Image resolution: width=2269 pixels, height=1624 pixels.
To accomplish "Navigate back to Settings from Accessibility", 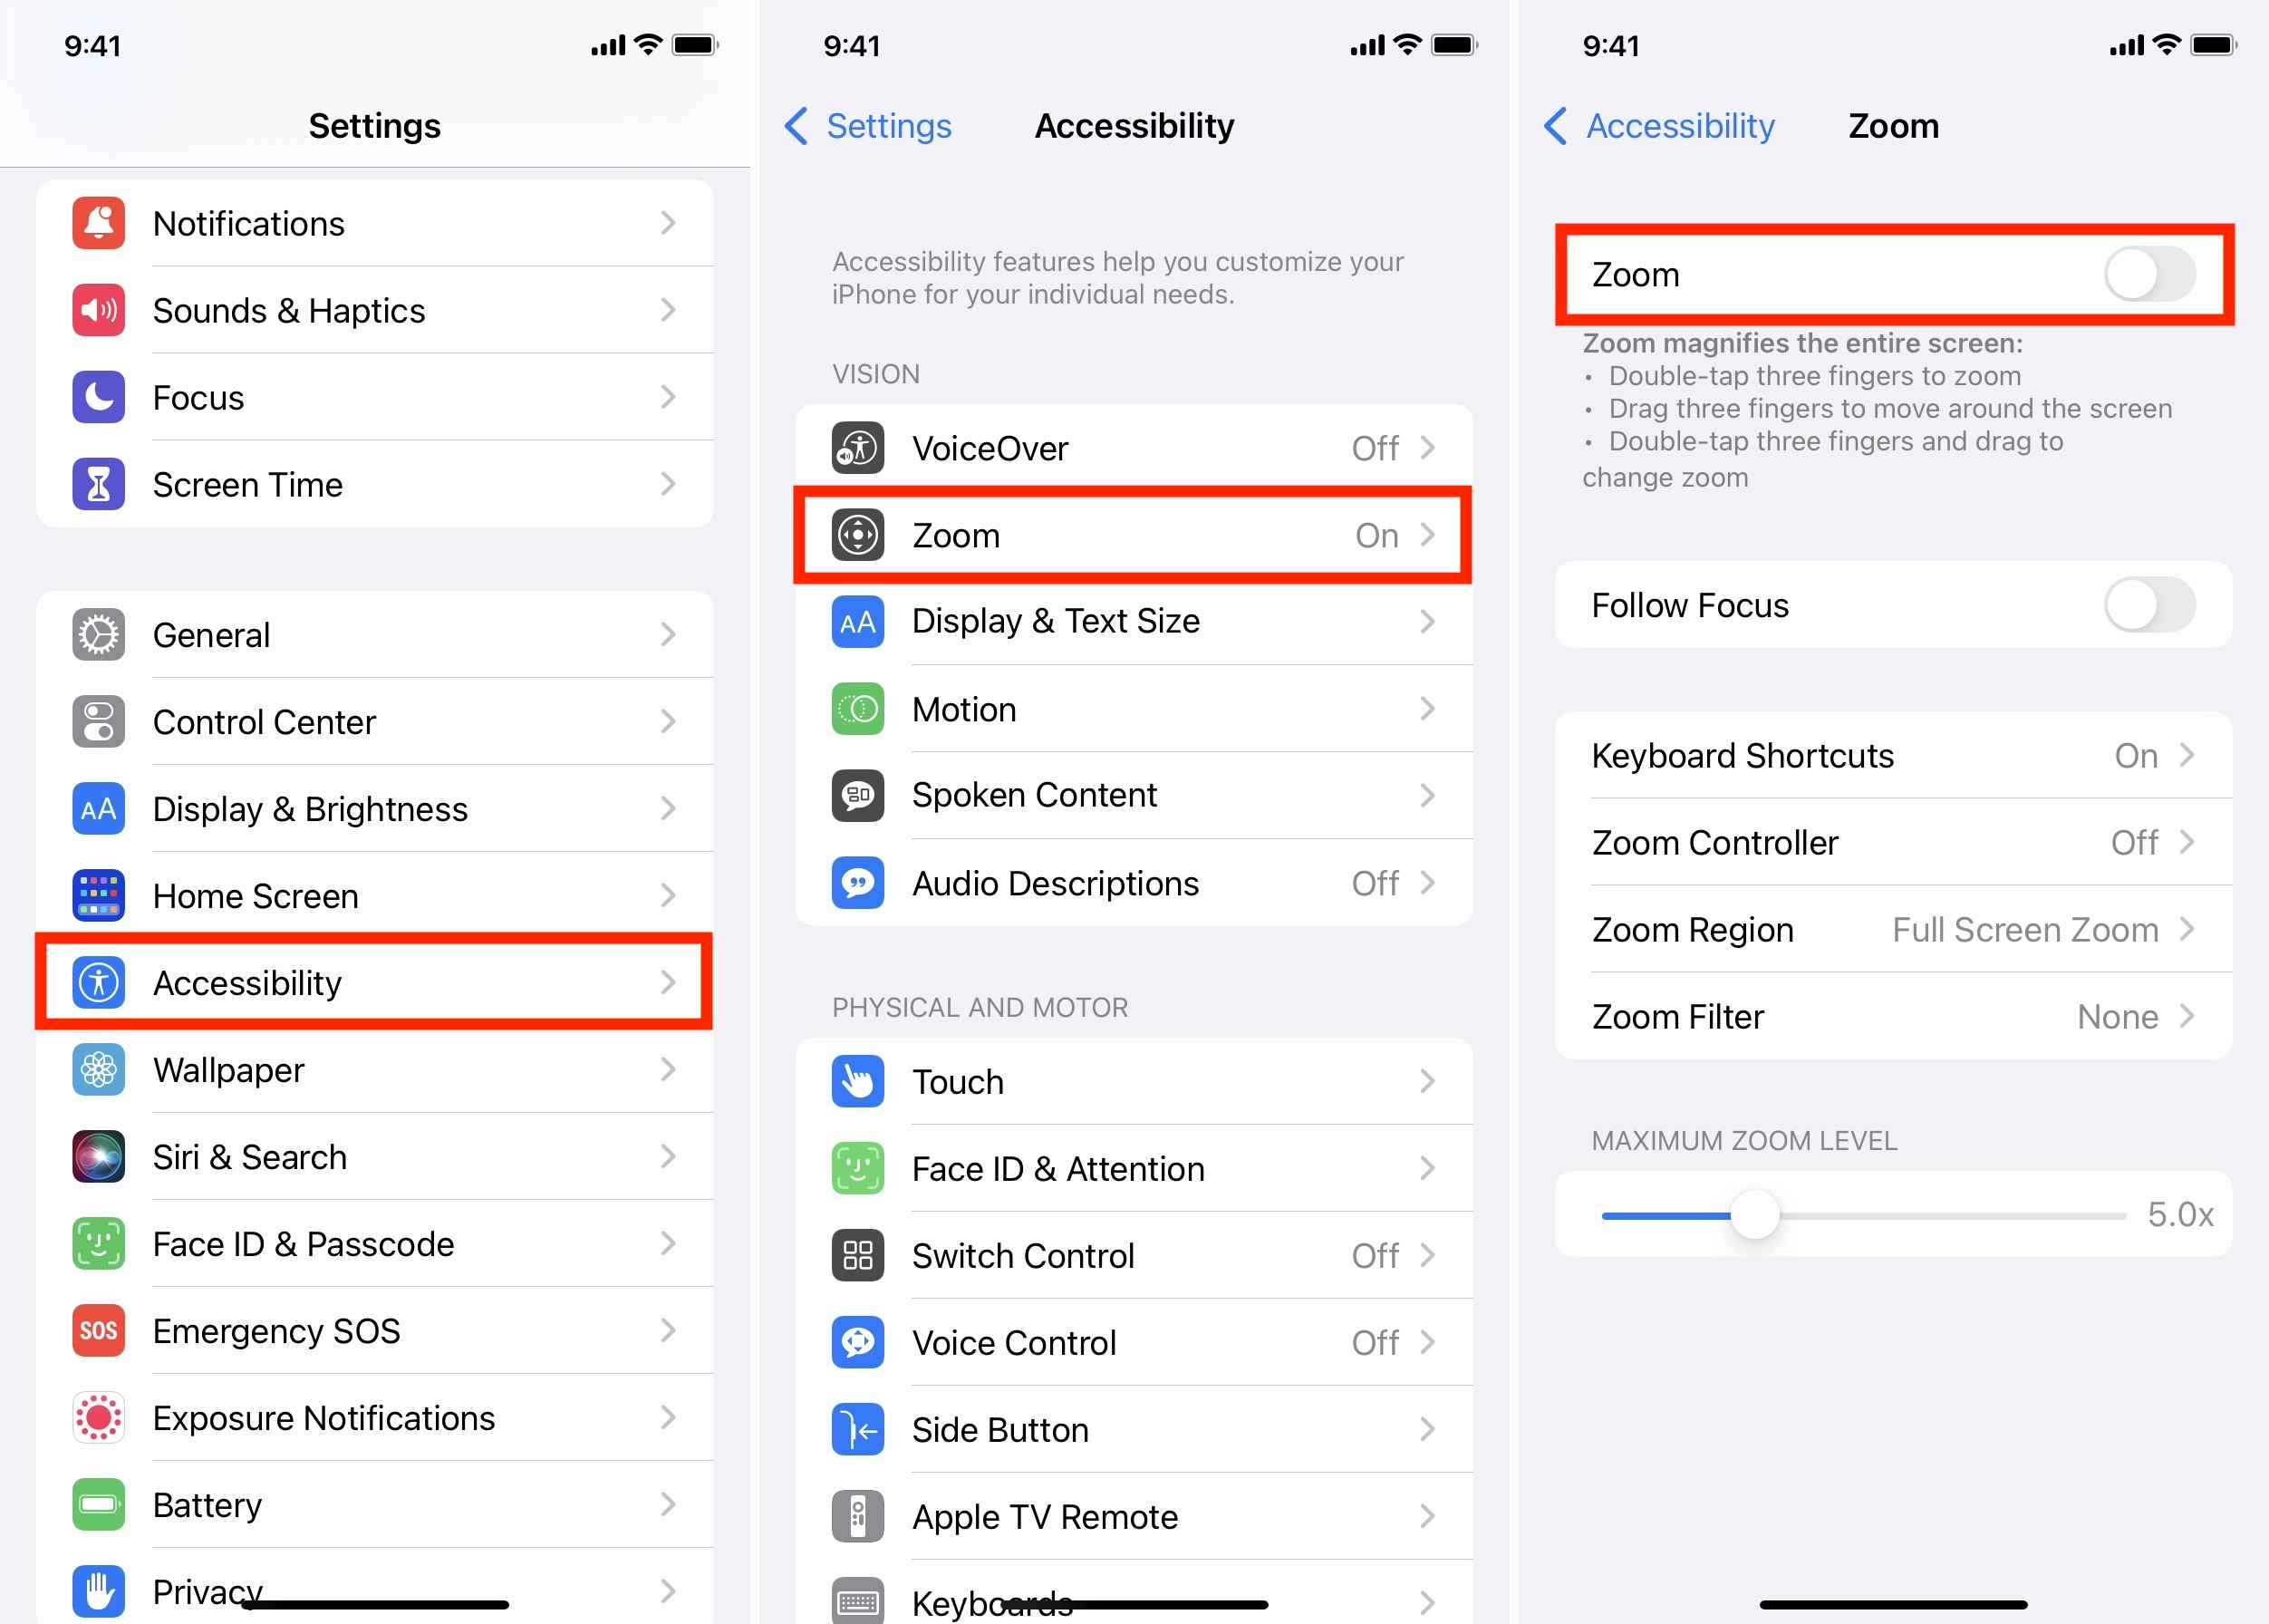I will tap(879, 123).
